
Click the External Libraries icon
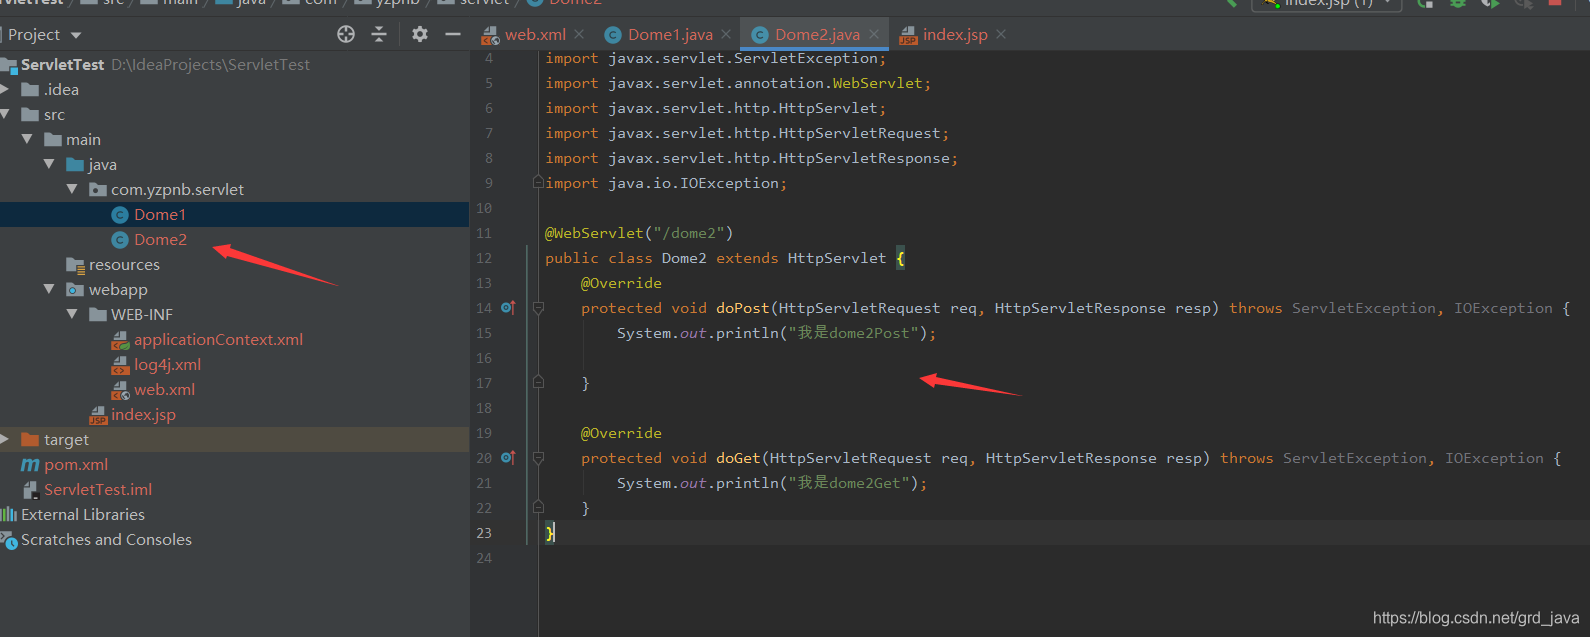click(9, 514)
